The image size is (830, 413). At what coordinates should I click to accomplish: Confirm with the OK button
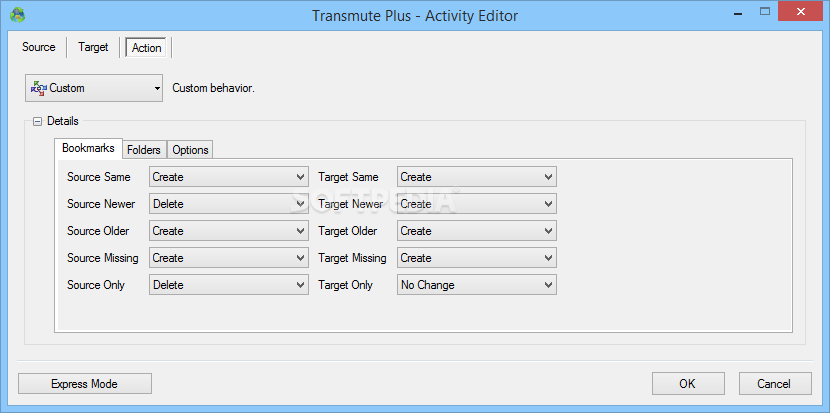click(688, 384)
